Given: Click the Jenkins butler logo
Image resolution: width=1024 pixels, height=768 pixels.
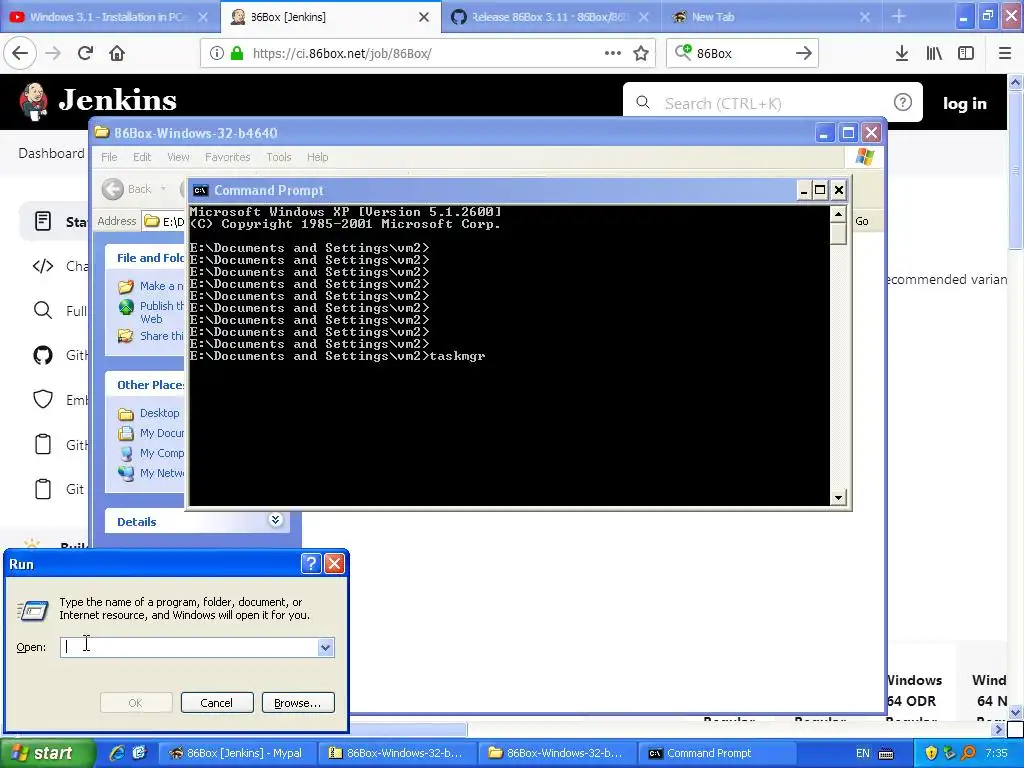Looking at the screenshot, I should click(x=33, y=101).
